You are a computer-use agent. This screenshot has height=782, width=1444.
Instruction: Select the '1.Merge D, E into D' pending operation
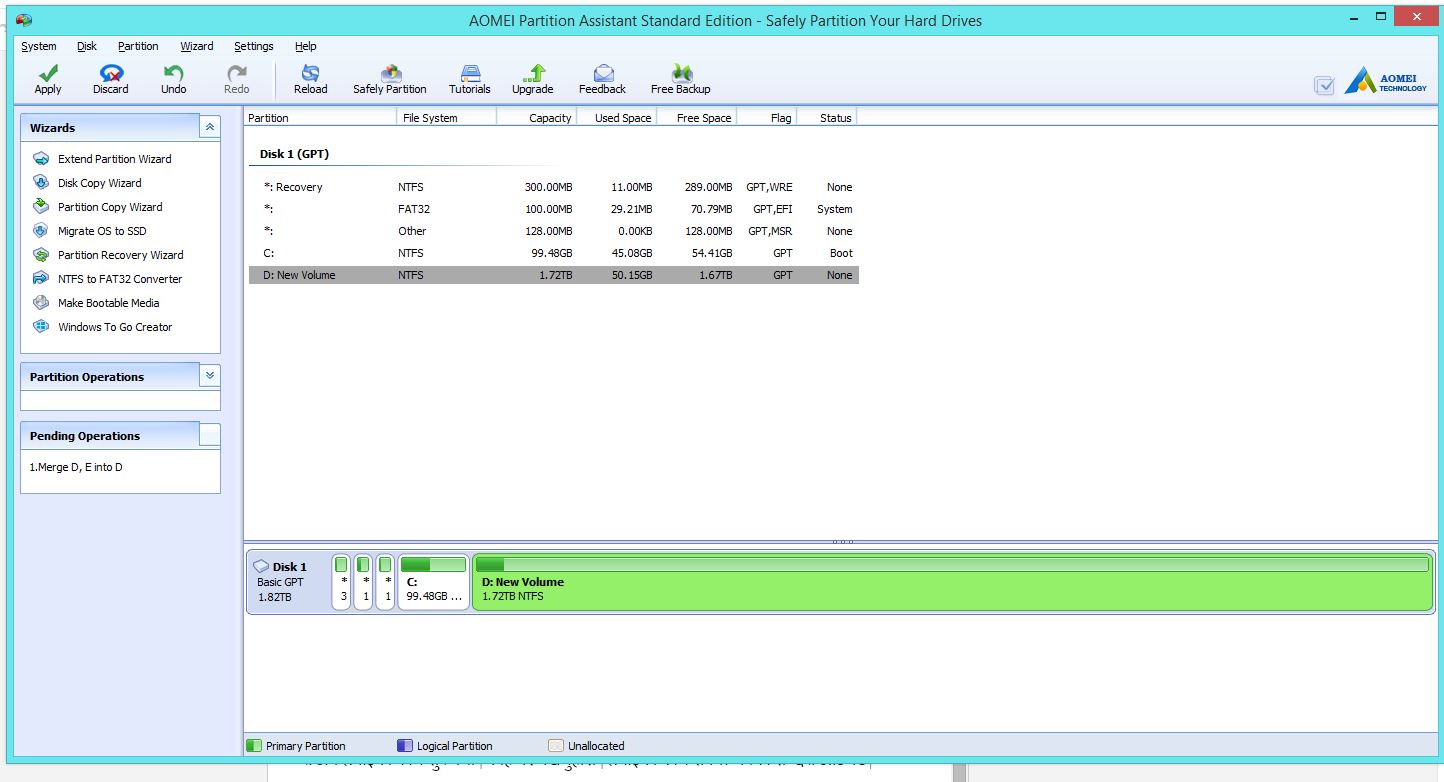pyautogui.click(x=76, y=467)
